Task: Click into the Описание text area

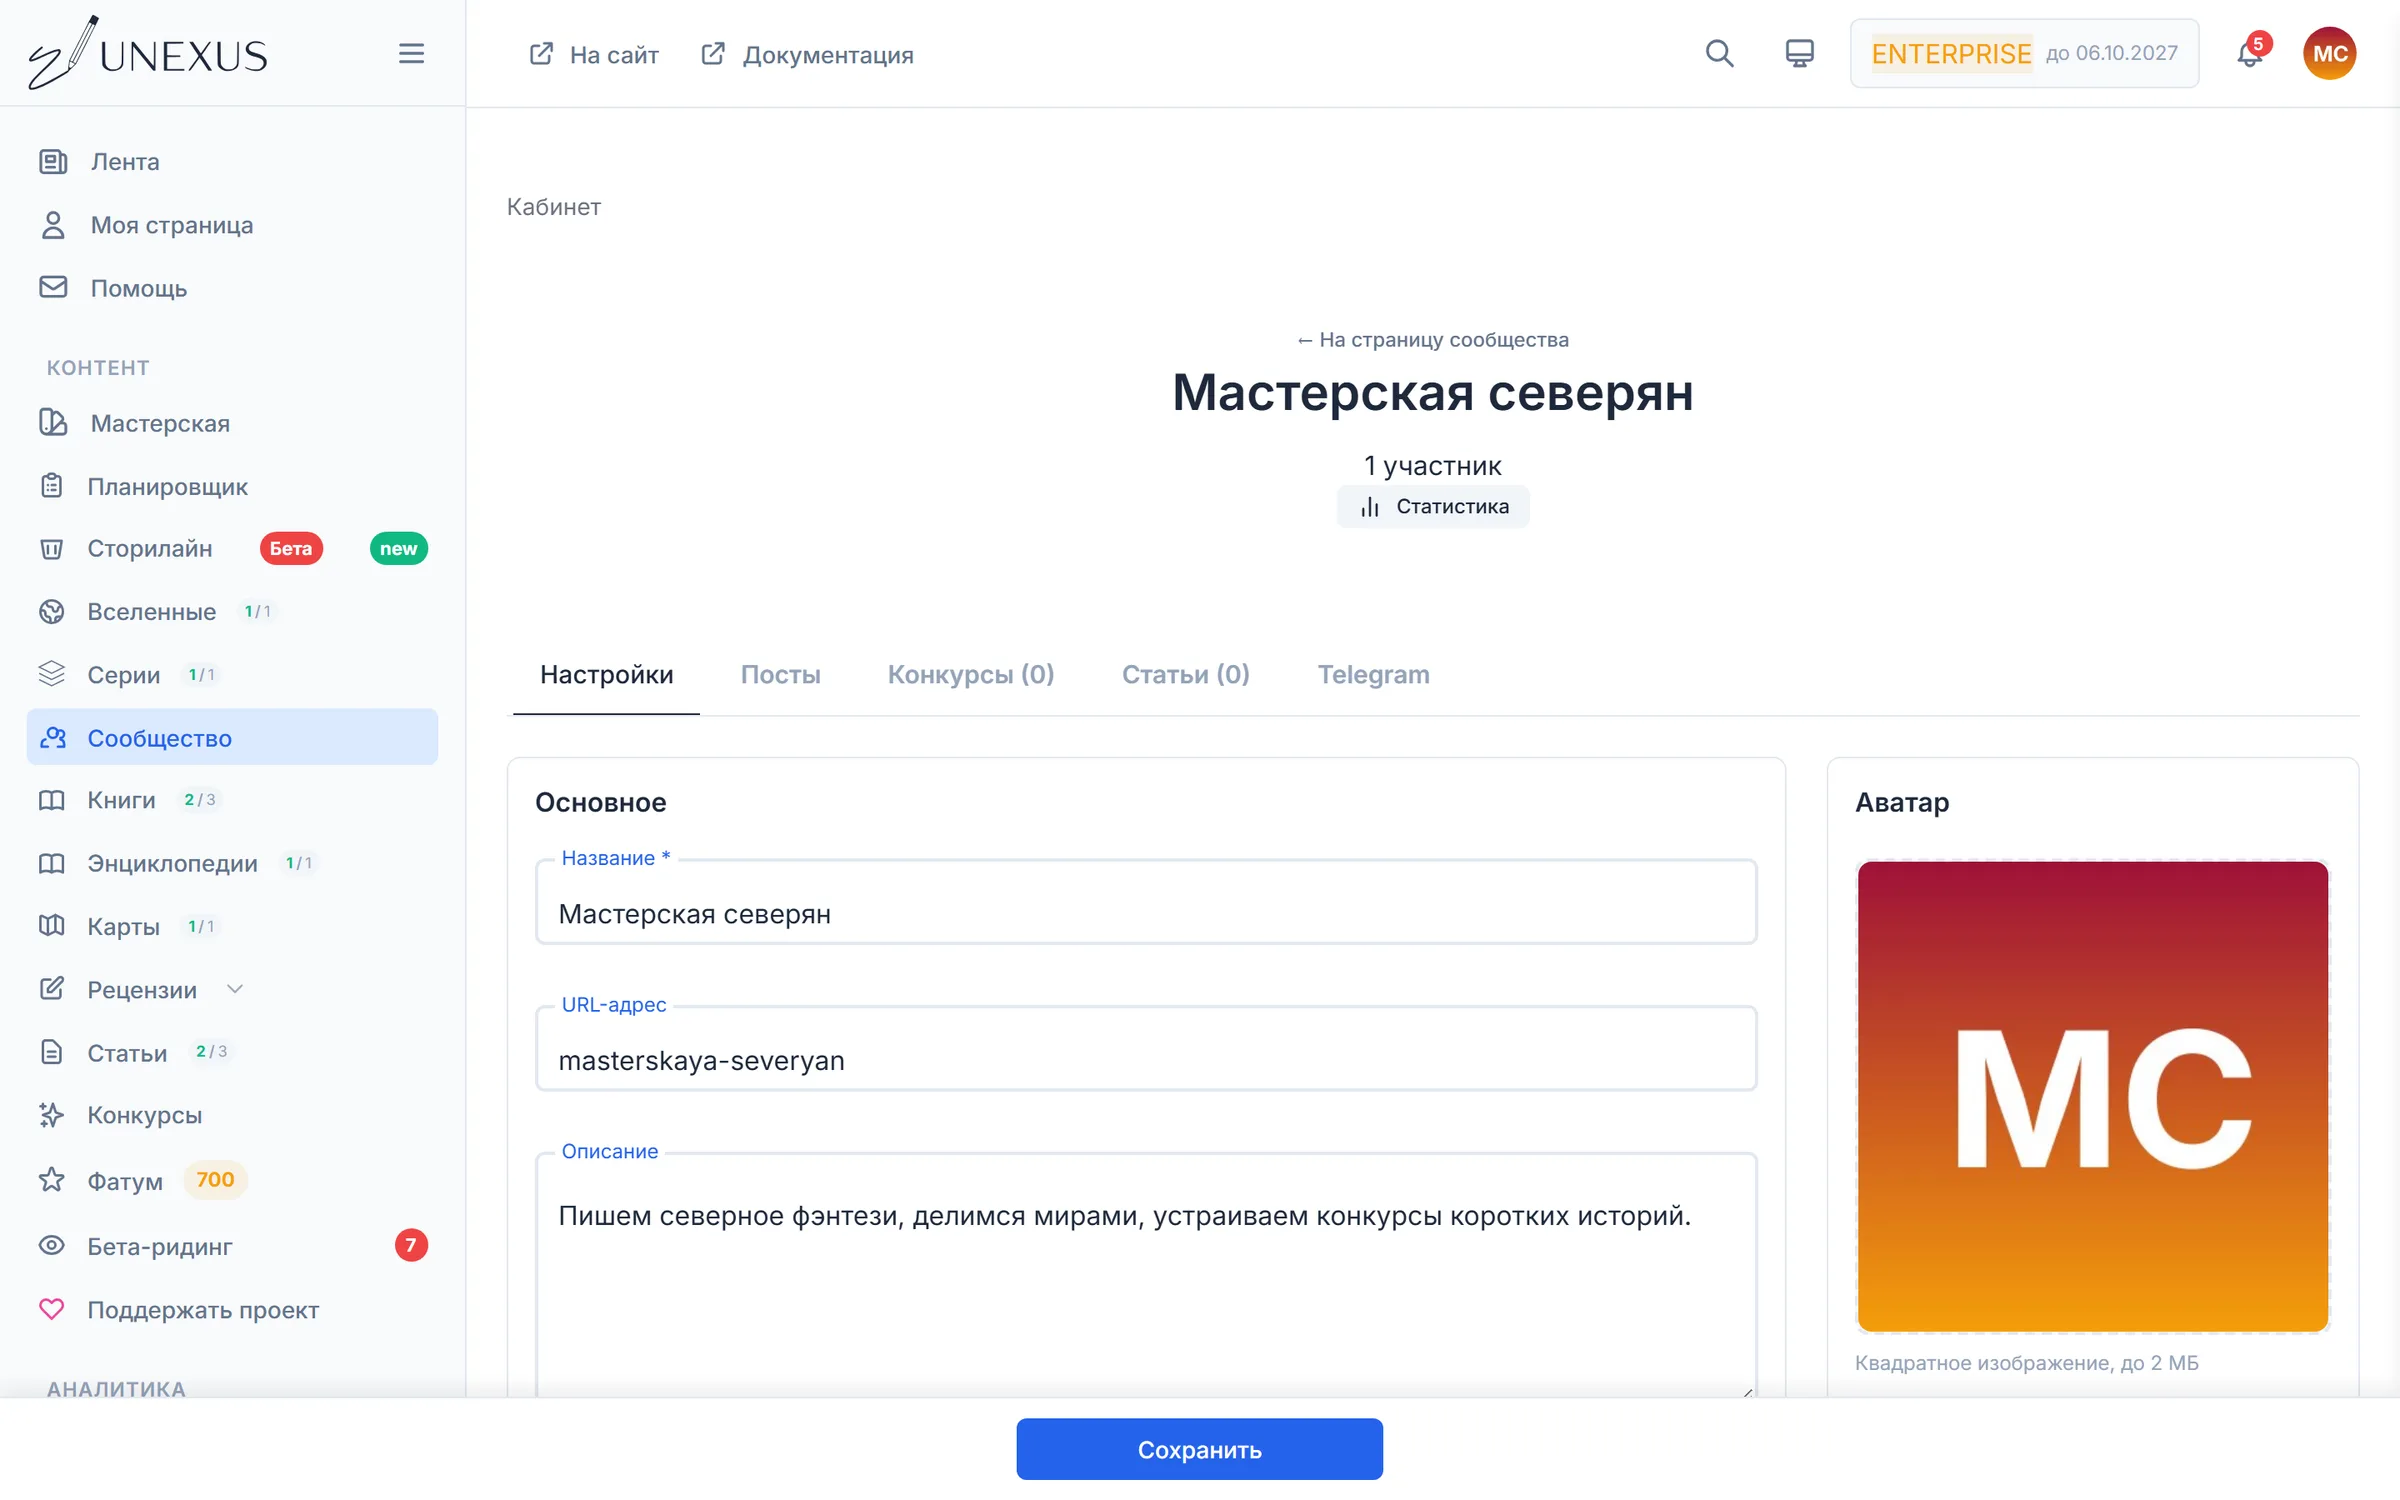Action: [x=1146, y=1276]
